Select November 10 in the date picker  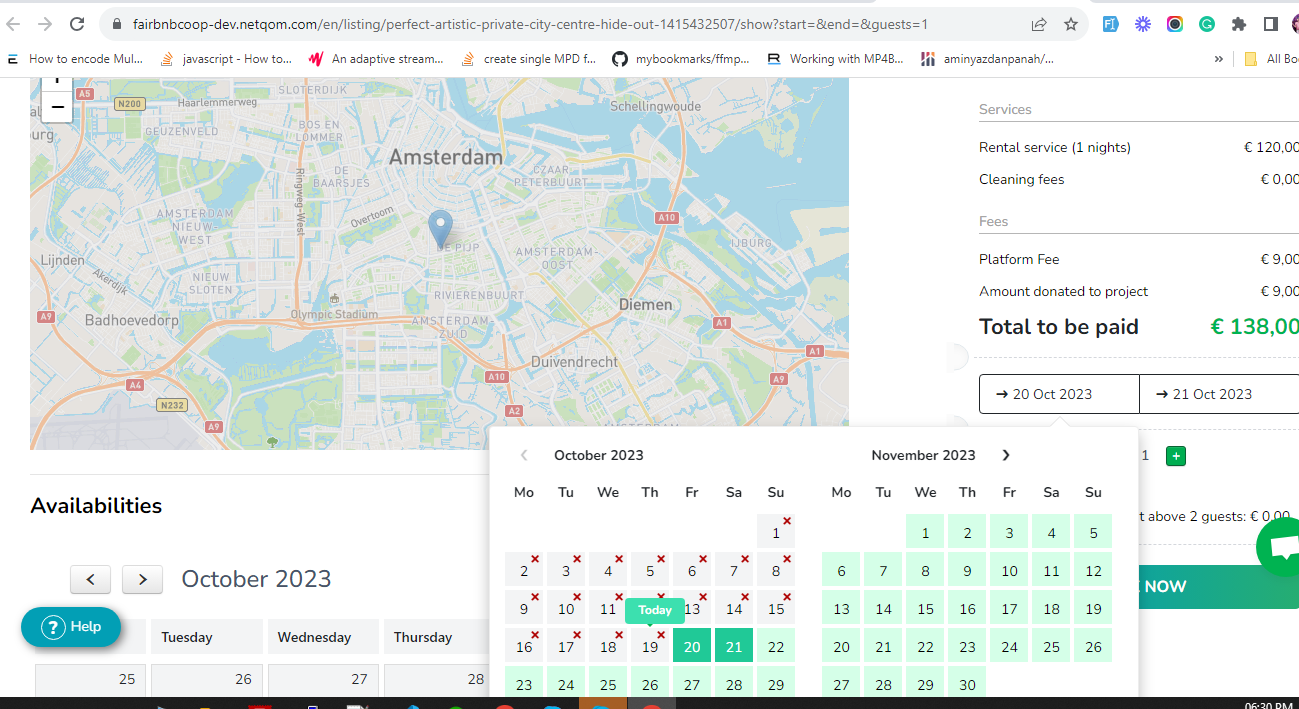[1009, 571]
